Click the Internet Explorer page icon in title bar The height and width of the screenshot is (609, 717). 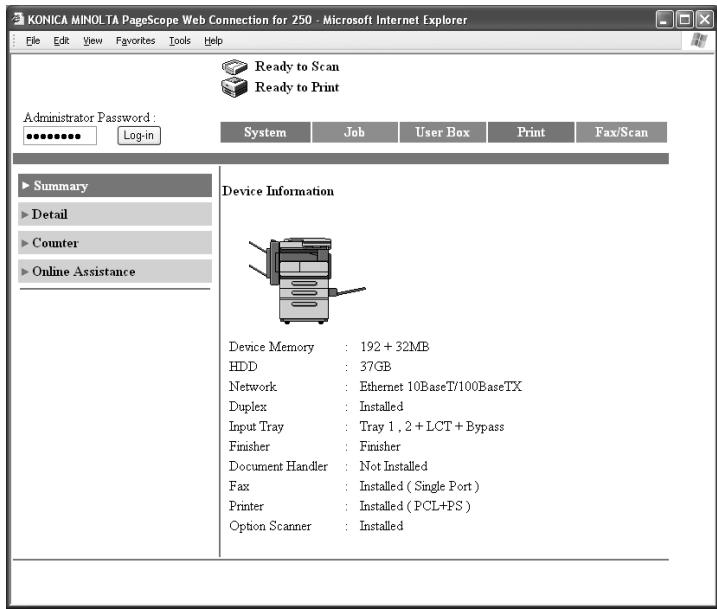point(18,19)
